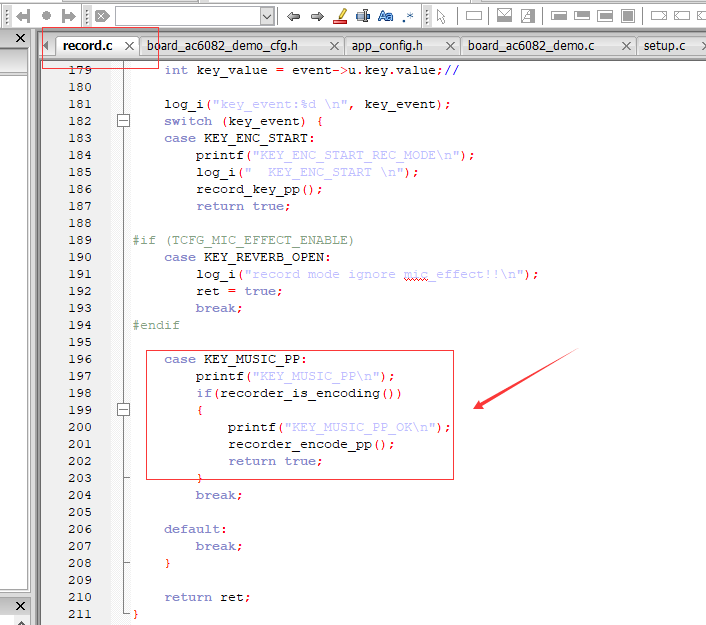Close the upper left side panel

coord(20,38)
